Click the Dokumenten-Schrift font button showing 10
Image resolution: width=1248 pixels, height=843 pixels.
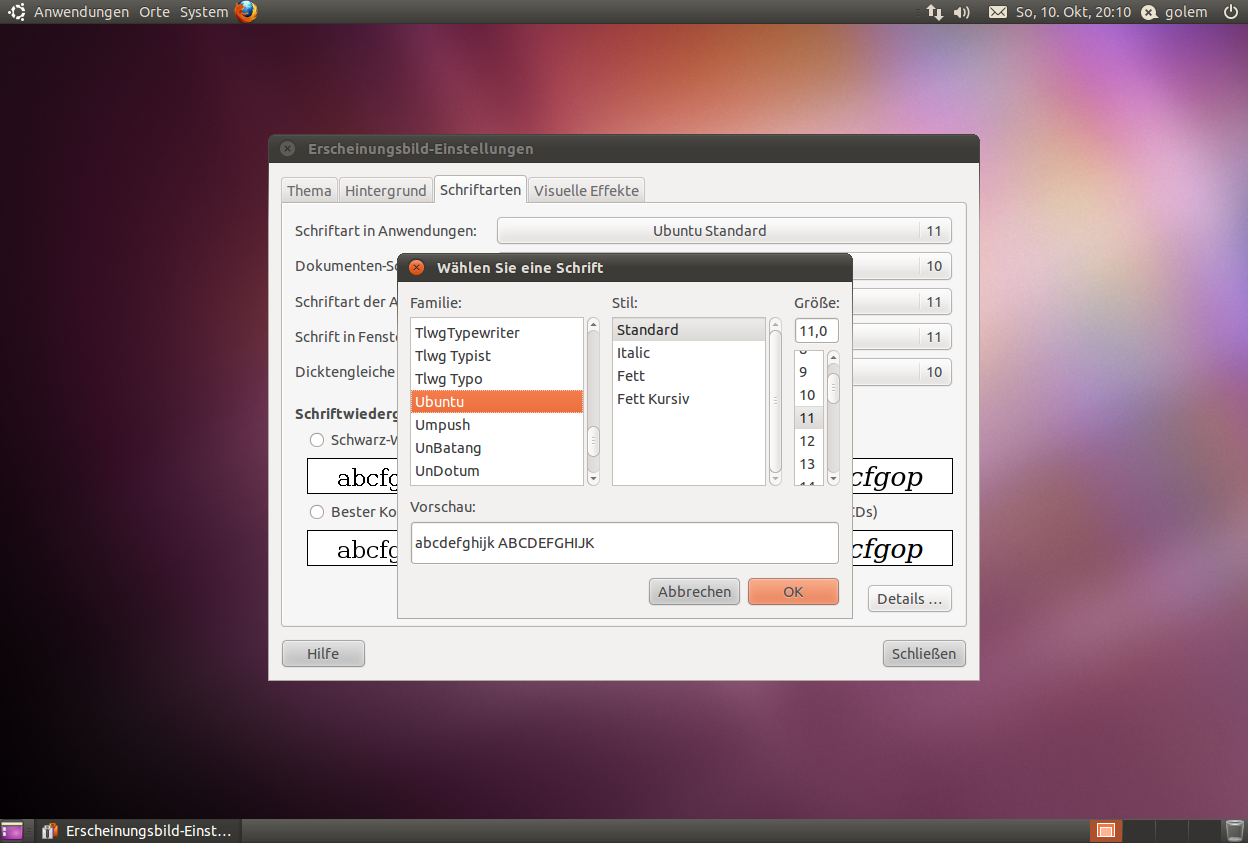[901, 266]
